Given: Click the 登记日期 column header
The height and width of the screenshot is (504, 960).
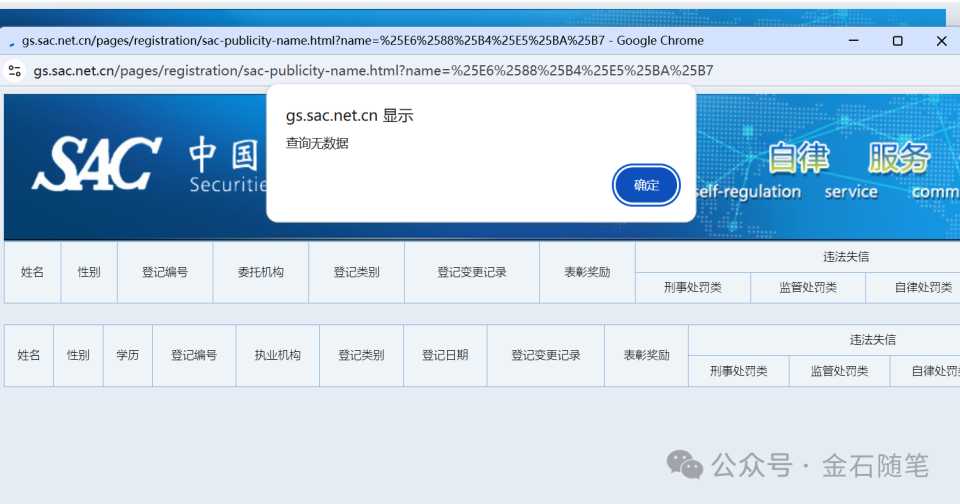Looking at the screenshot, I should click(445, 355).
